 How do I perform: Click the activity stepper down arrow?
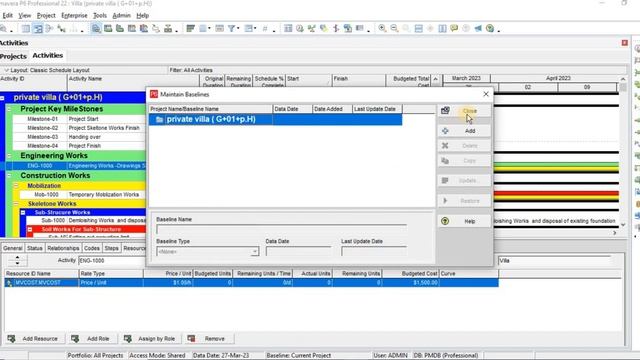coord(17,263)
